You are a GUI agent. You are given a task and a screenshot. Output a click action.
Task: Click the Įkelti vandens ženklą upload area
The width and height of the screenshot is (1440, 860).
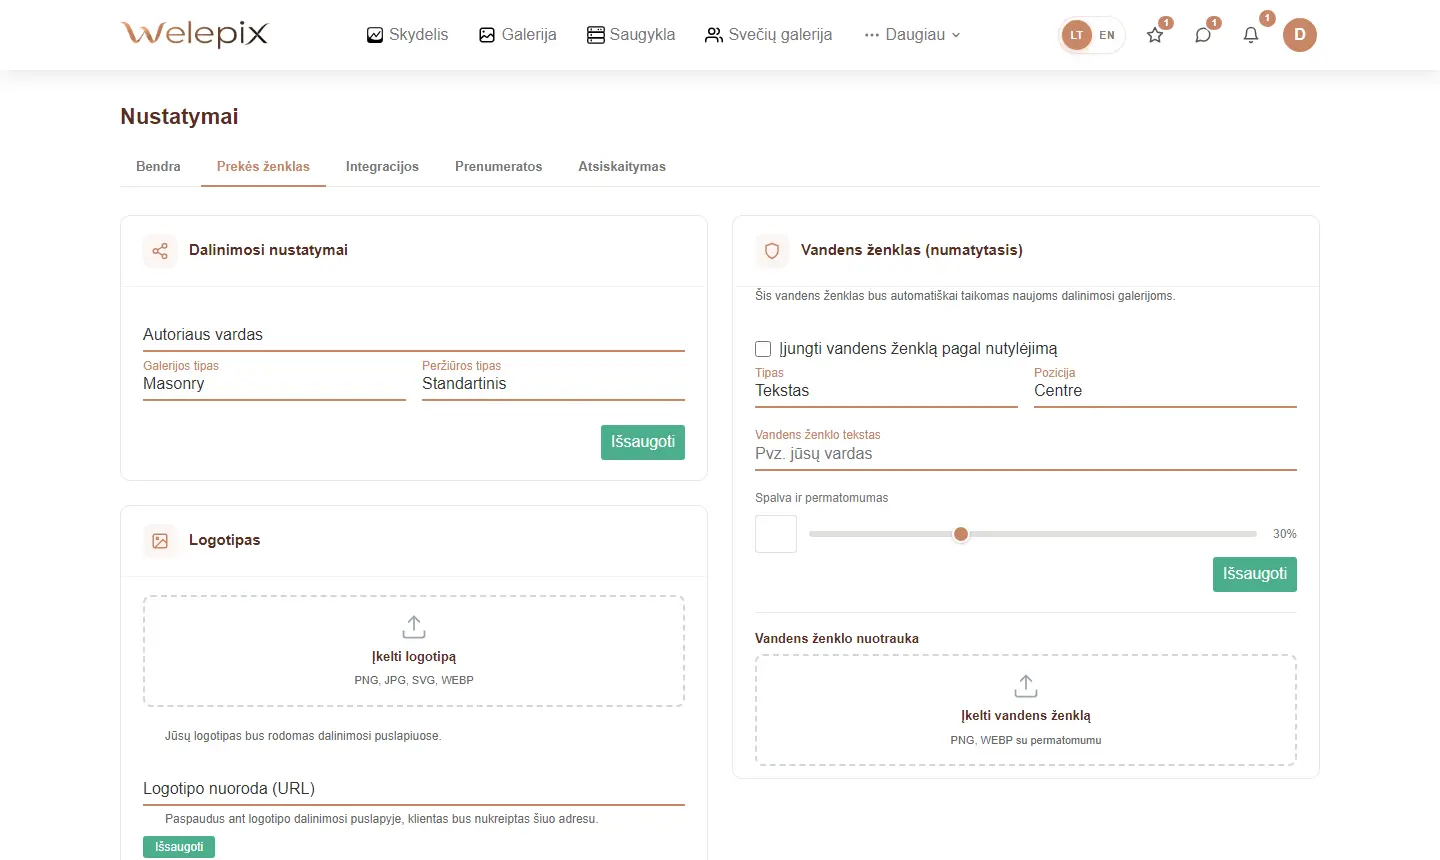coord(1026,710)
